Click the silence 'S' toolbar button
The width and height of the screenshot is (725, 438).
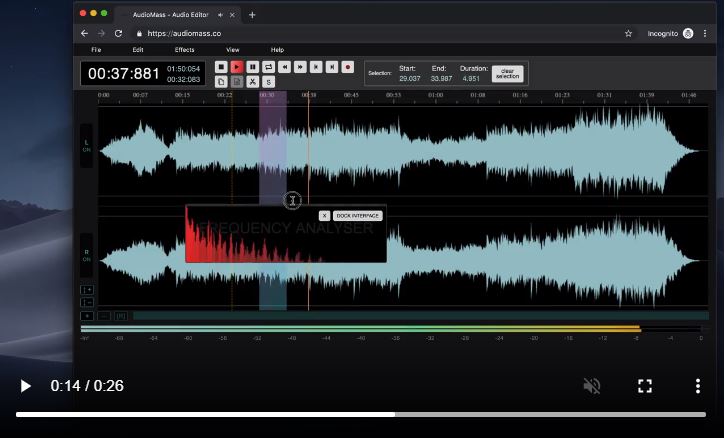point(268,82)
